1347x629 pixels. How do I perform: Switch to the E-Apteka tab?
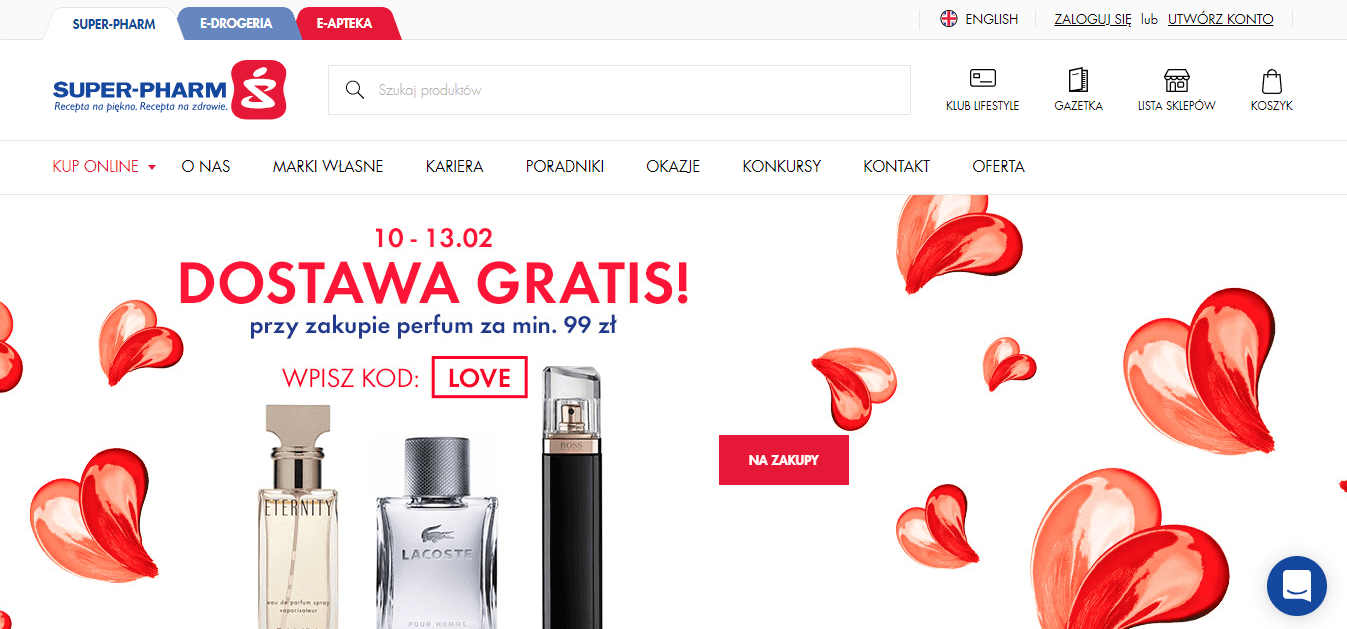pos(344,23)
